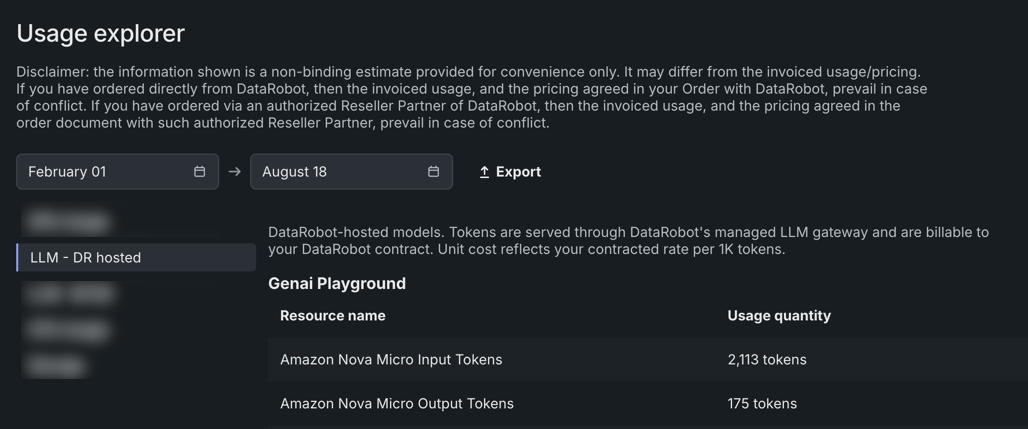Select the Amazon Nova Micro Output Tokens row
1028x429 pixels.
pos(648,403)
